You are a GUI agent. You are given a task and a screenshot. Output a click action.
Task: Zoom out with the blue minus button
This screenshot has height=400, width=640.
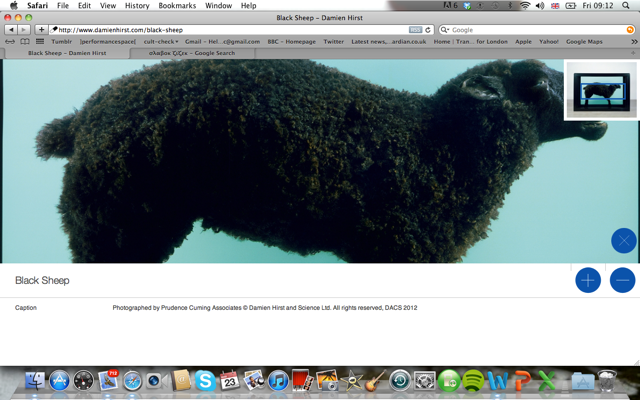(622, 280)
